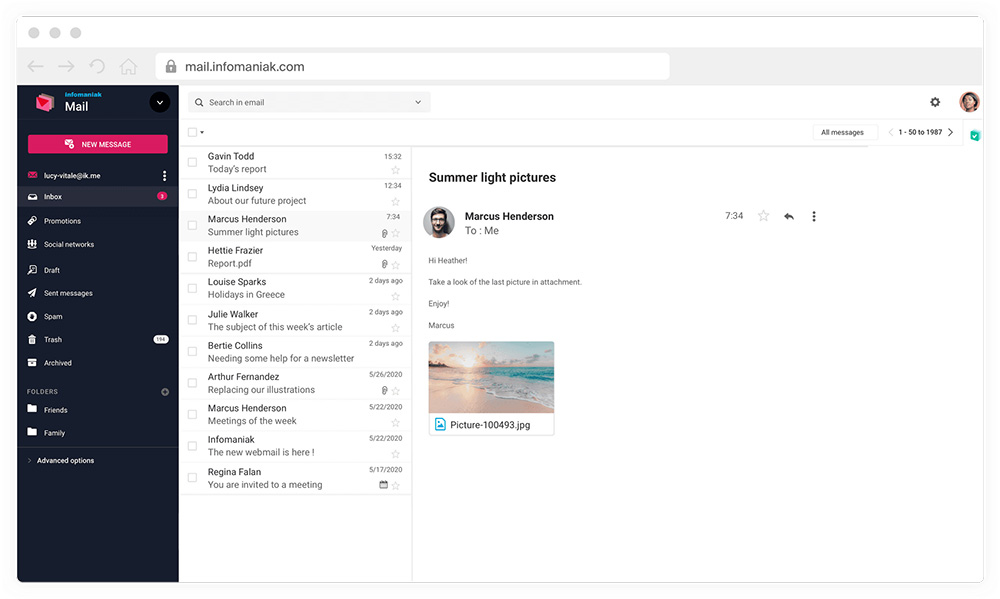Check the box next to Louise Sparks email
The width and height of the screenshot is (1000, 599).
(192, 288)
